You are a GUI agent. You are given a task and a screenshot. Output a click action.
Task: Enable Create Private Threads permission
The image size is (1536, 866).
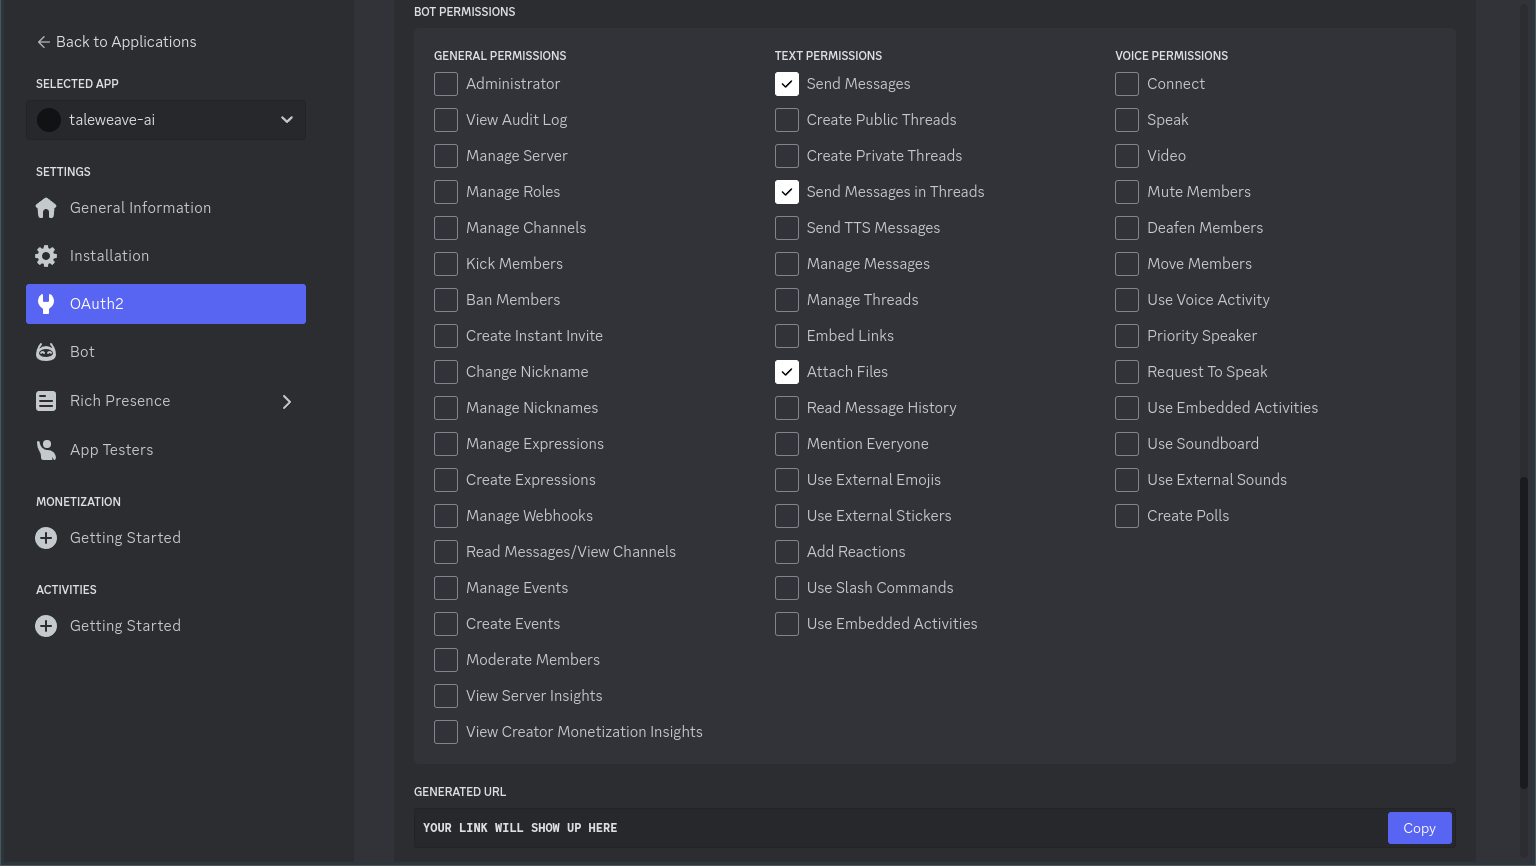[787, 156]
